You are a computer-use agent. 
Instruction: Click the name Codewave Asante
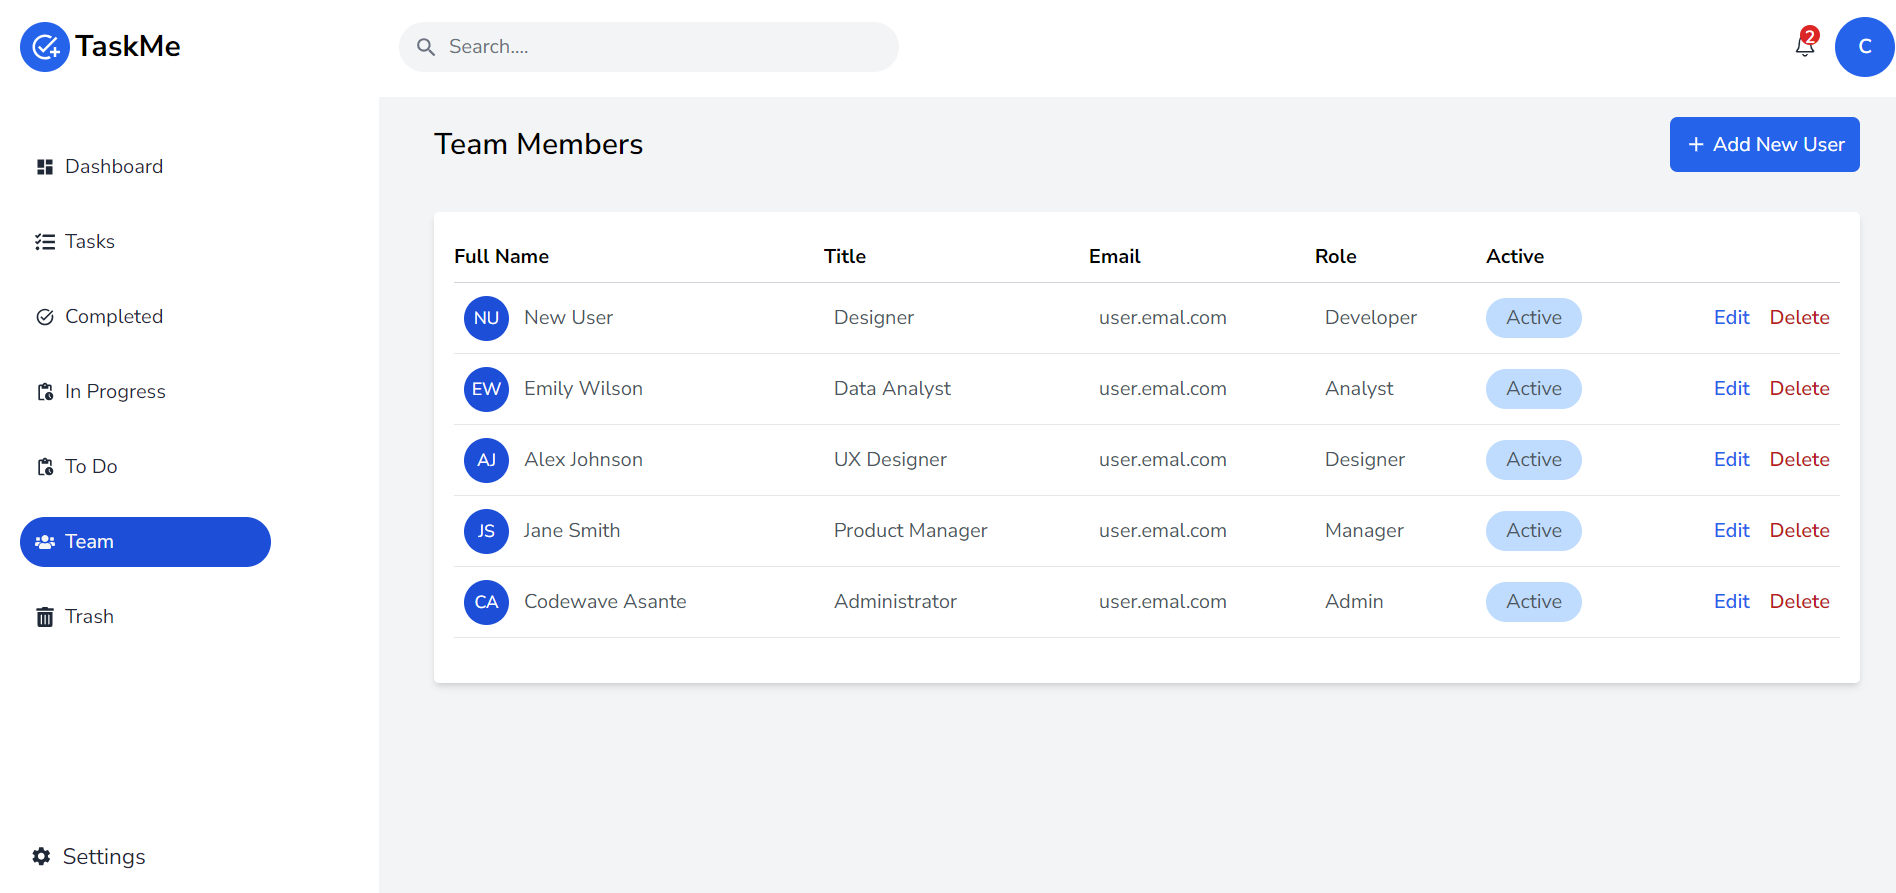coord(606,602)
